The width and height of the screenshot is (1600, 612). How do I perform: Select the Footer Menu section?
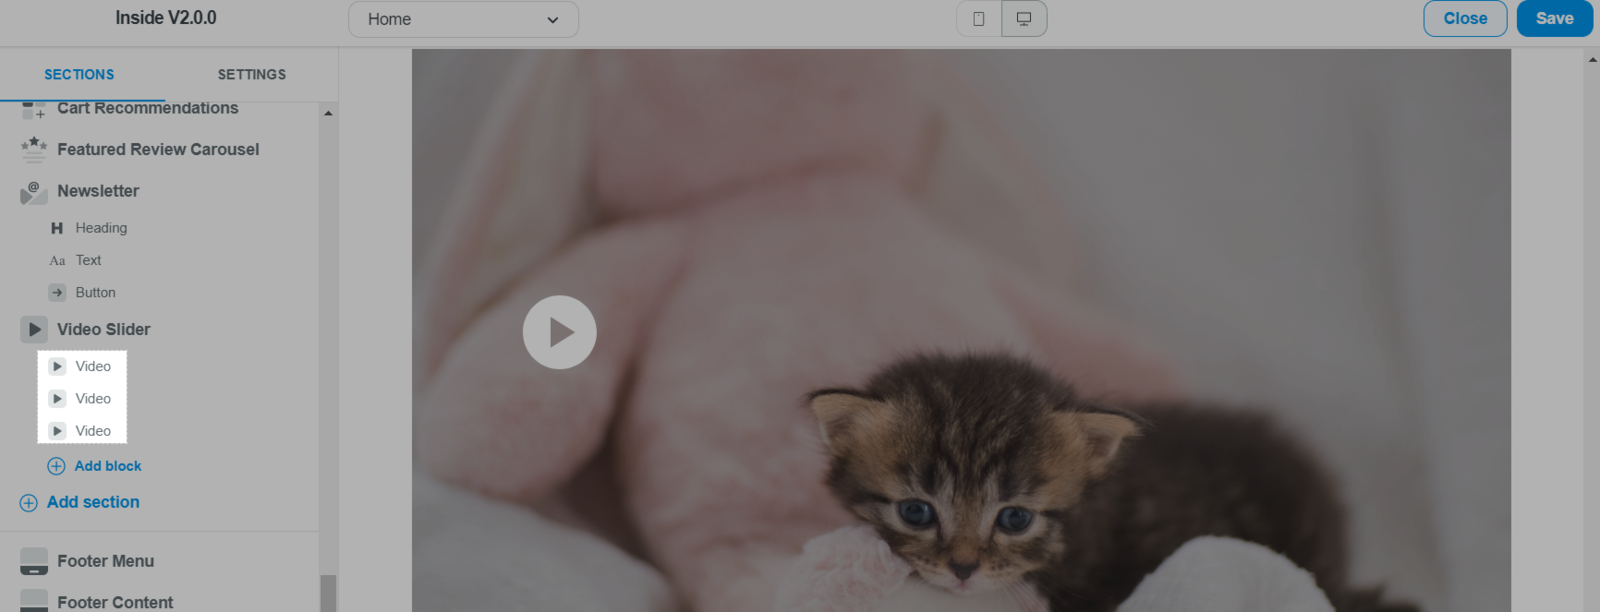105,561
